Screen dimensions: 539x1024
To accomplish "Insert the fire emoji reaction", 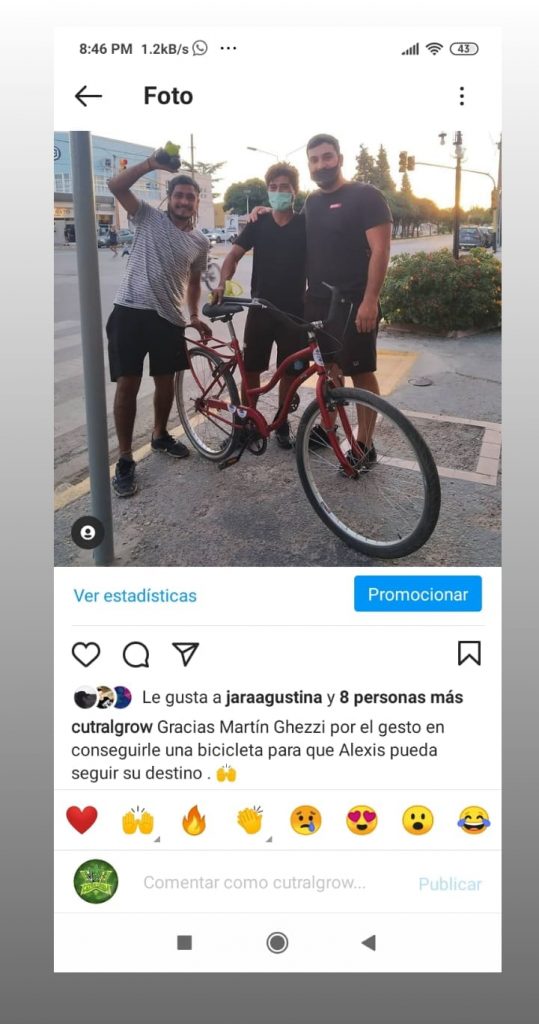I will pos(194,820).
